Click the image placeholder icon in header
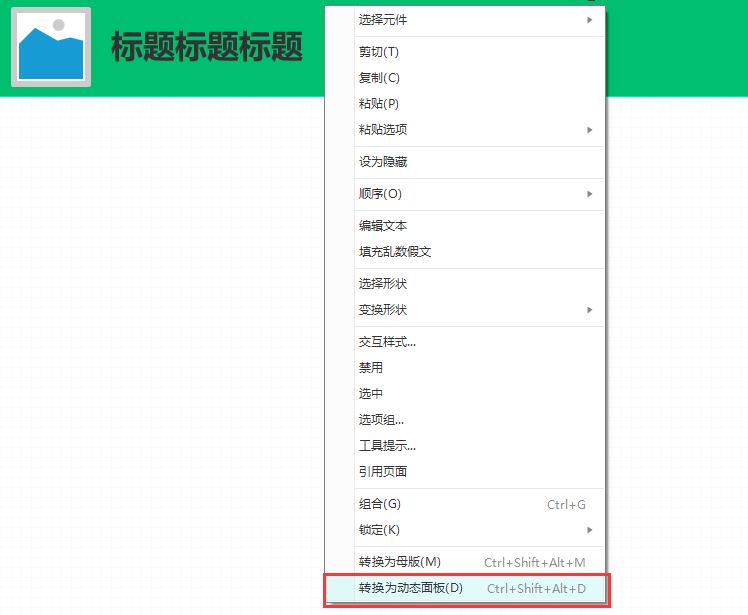 tap(51, 47)
